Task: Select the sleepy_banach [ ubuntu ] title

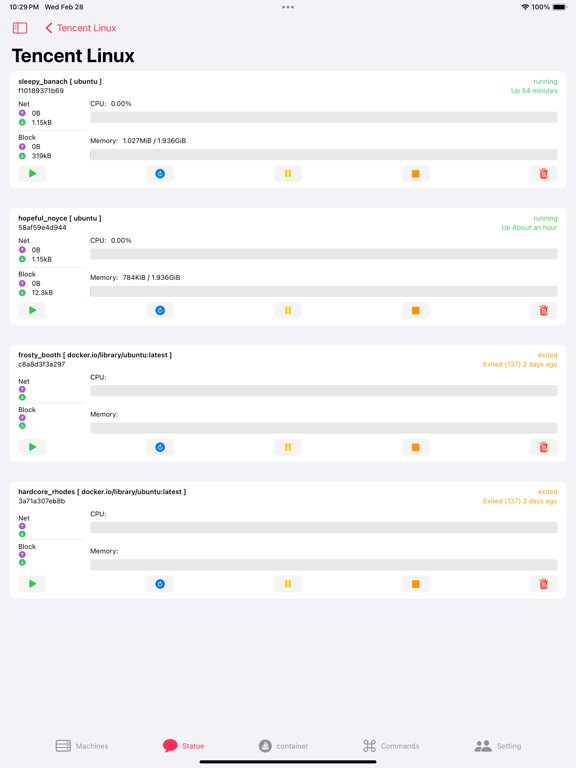Action: [x=60, y=81]
